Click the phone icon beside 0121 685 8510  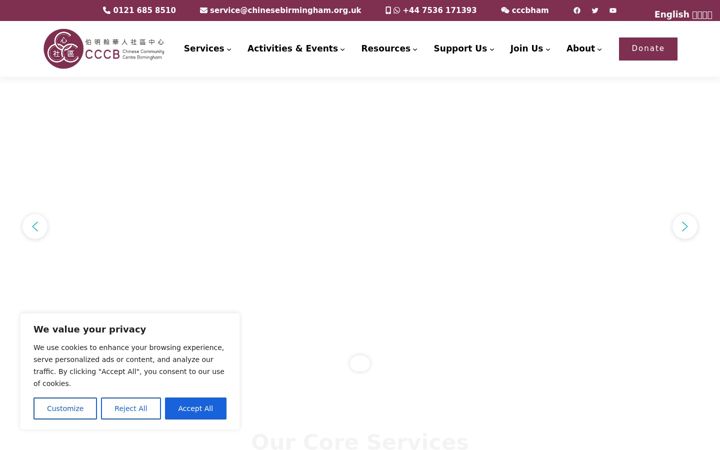(107, 10)
